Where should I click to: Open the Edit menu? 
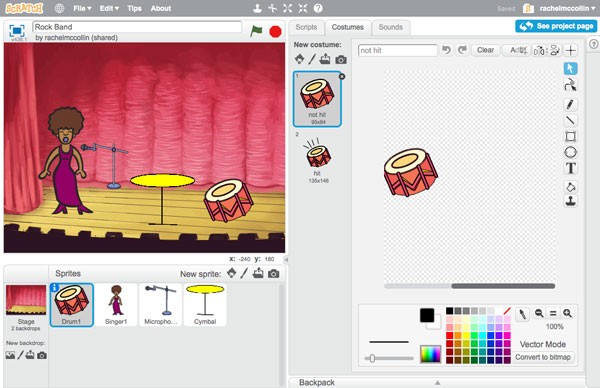tap(109, 8)
